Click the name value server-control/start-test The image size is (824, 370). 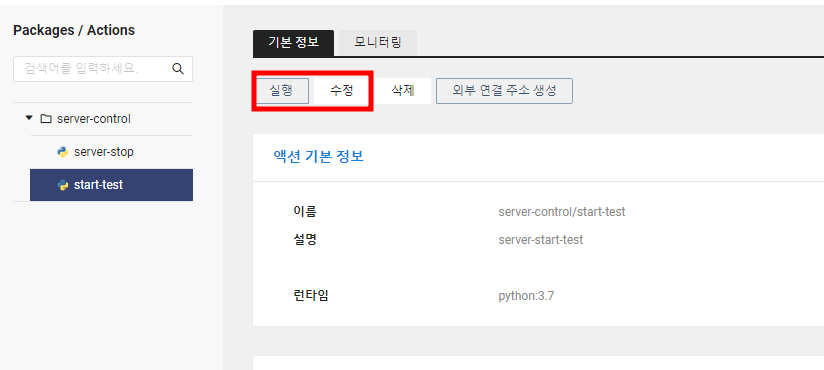[562, 212]
